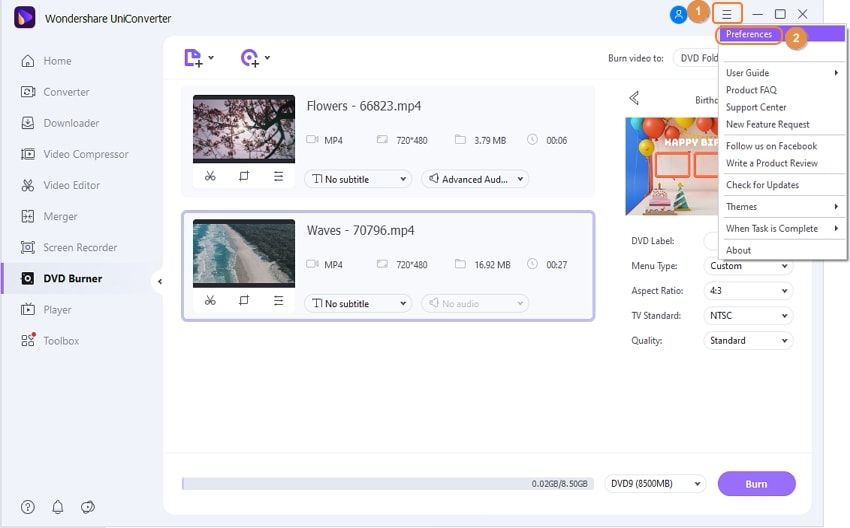Trim Flowers - 66823.mp4 with scissors icon
850x528 pixels.
210,176
